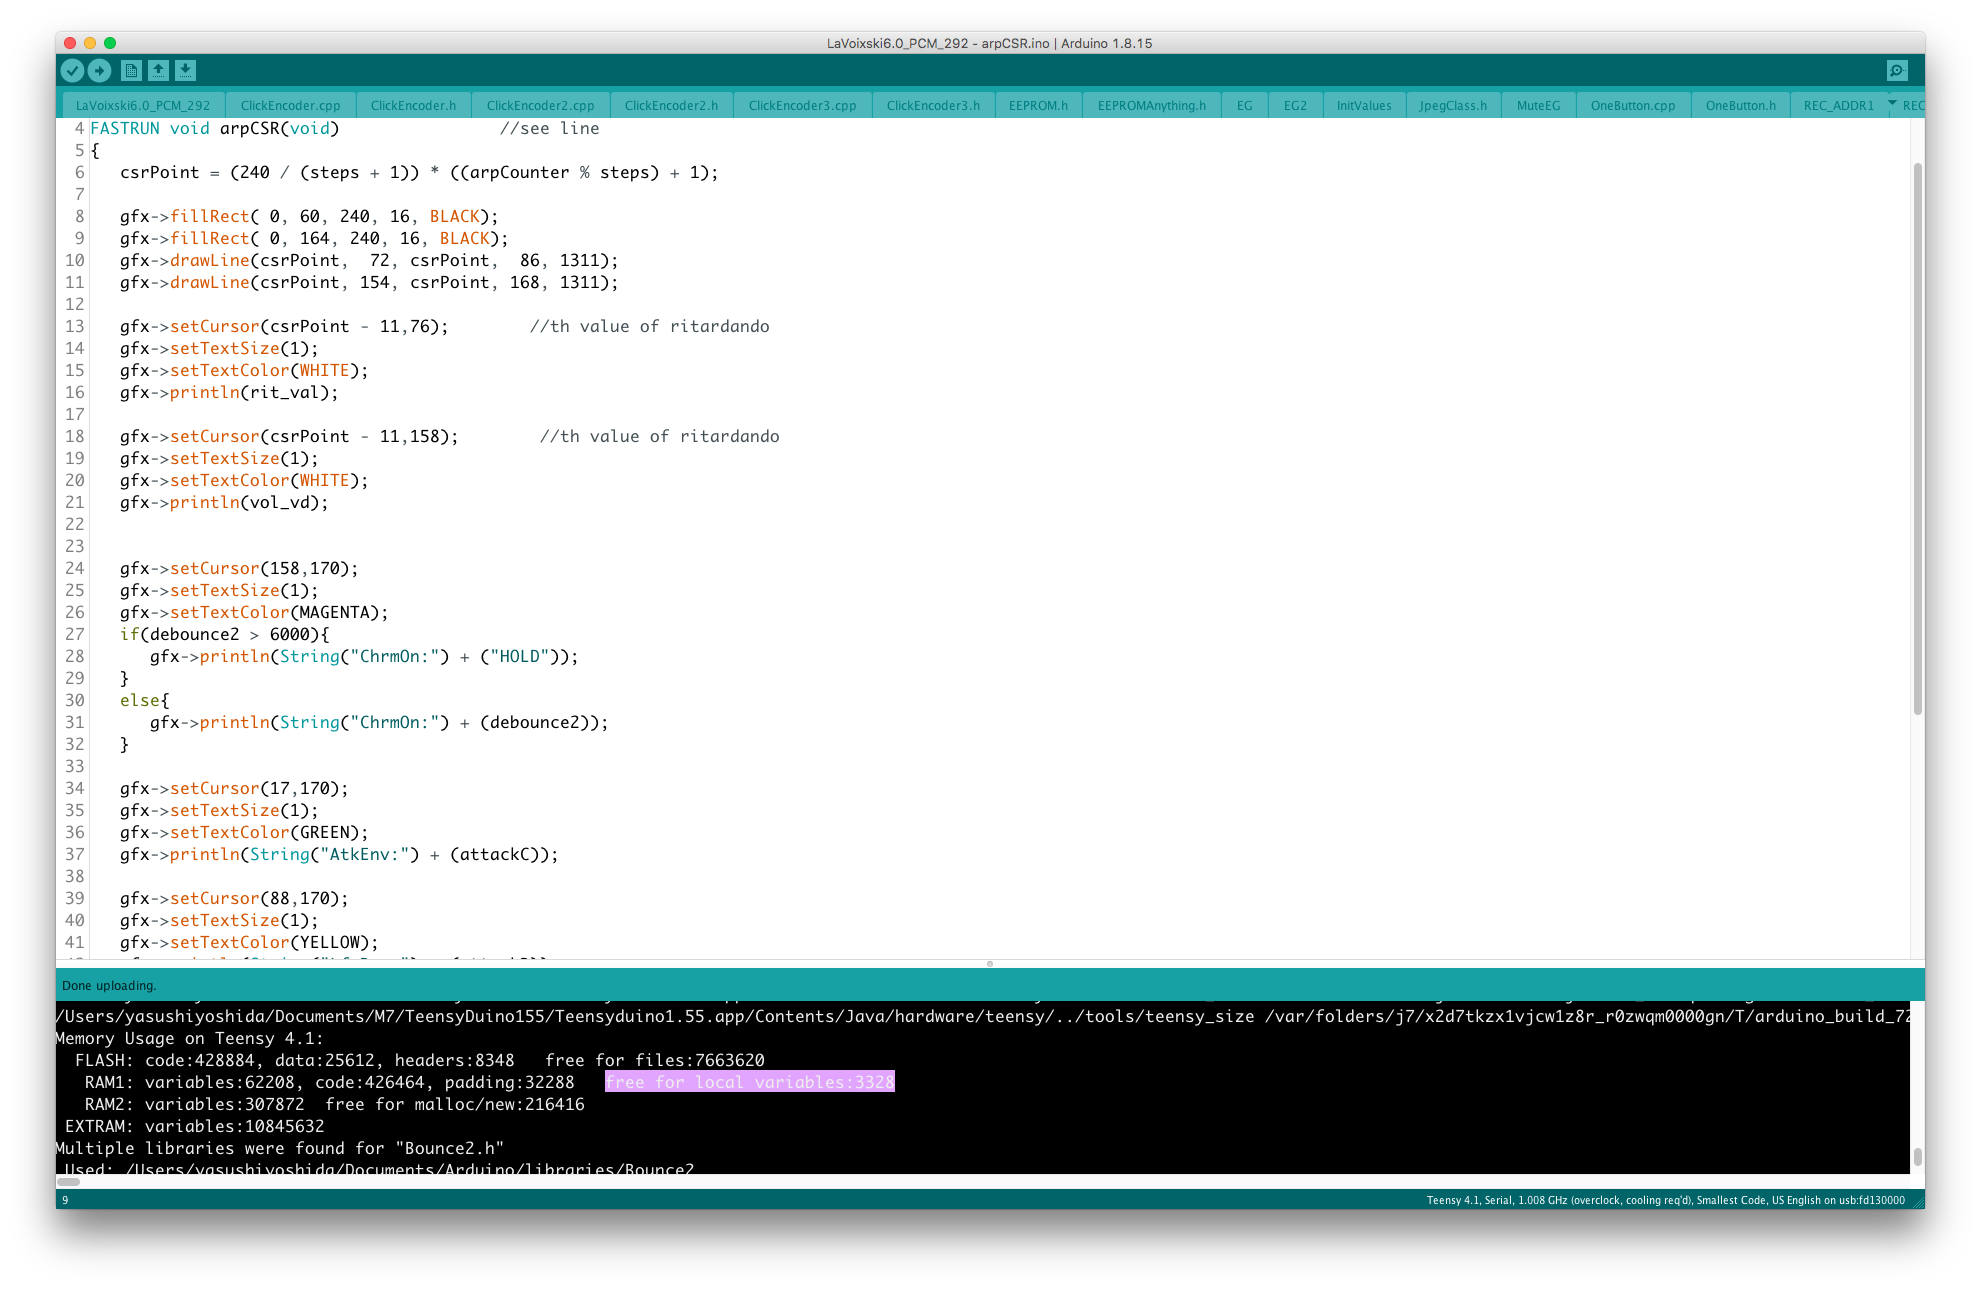Click the "HOLD" println on line 28

[364, 656]
